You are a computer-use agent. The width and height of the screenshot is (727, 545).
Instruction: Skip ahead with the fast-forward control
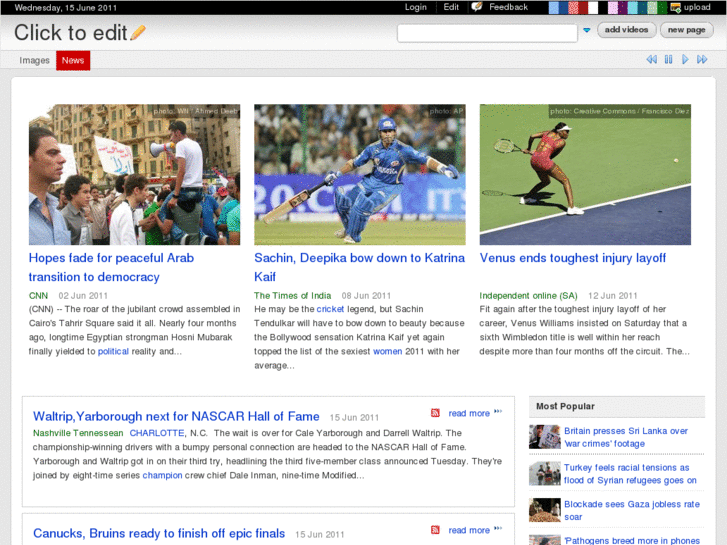click(702, 59)
